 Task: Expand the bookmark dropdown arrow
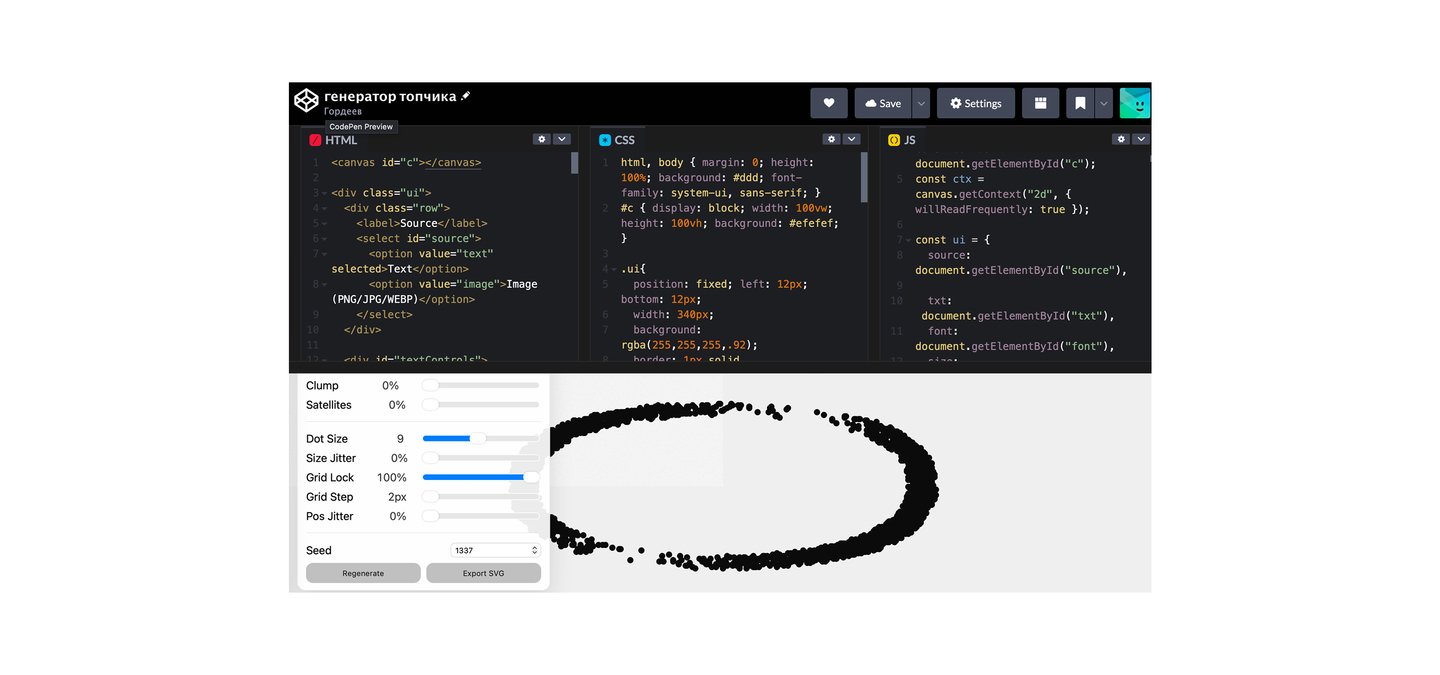(1104, 103)
